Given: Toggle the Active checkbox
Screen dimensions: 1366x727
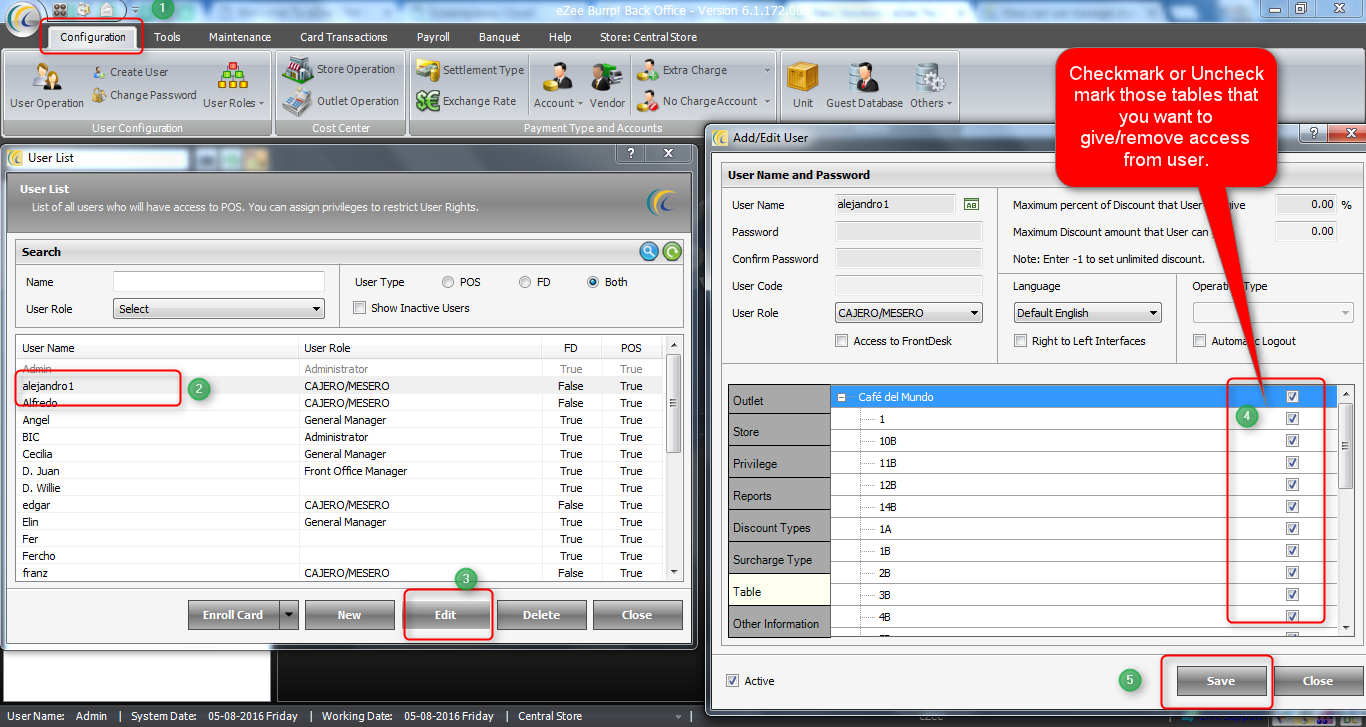Looking at the screenshot, I should tap(733, 681).
